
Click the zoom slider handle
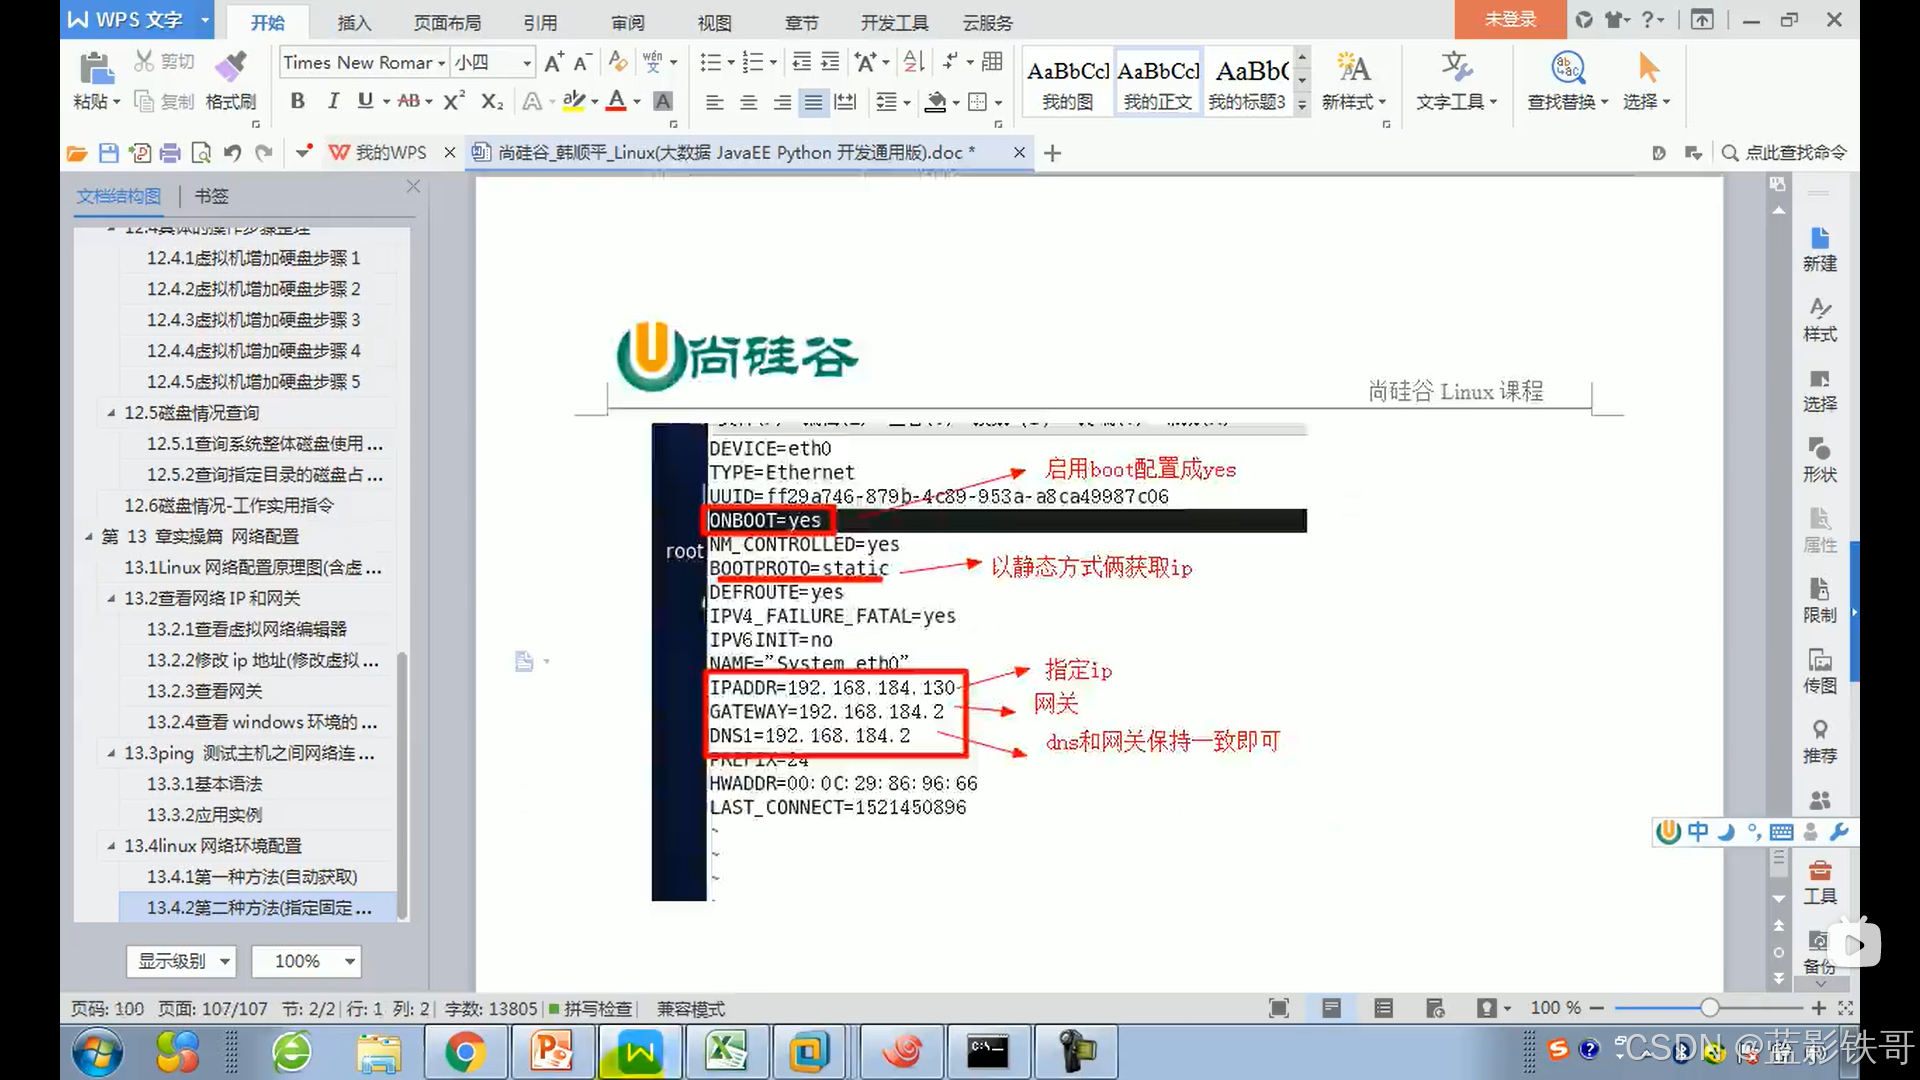tap(1709, 1008)
